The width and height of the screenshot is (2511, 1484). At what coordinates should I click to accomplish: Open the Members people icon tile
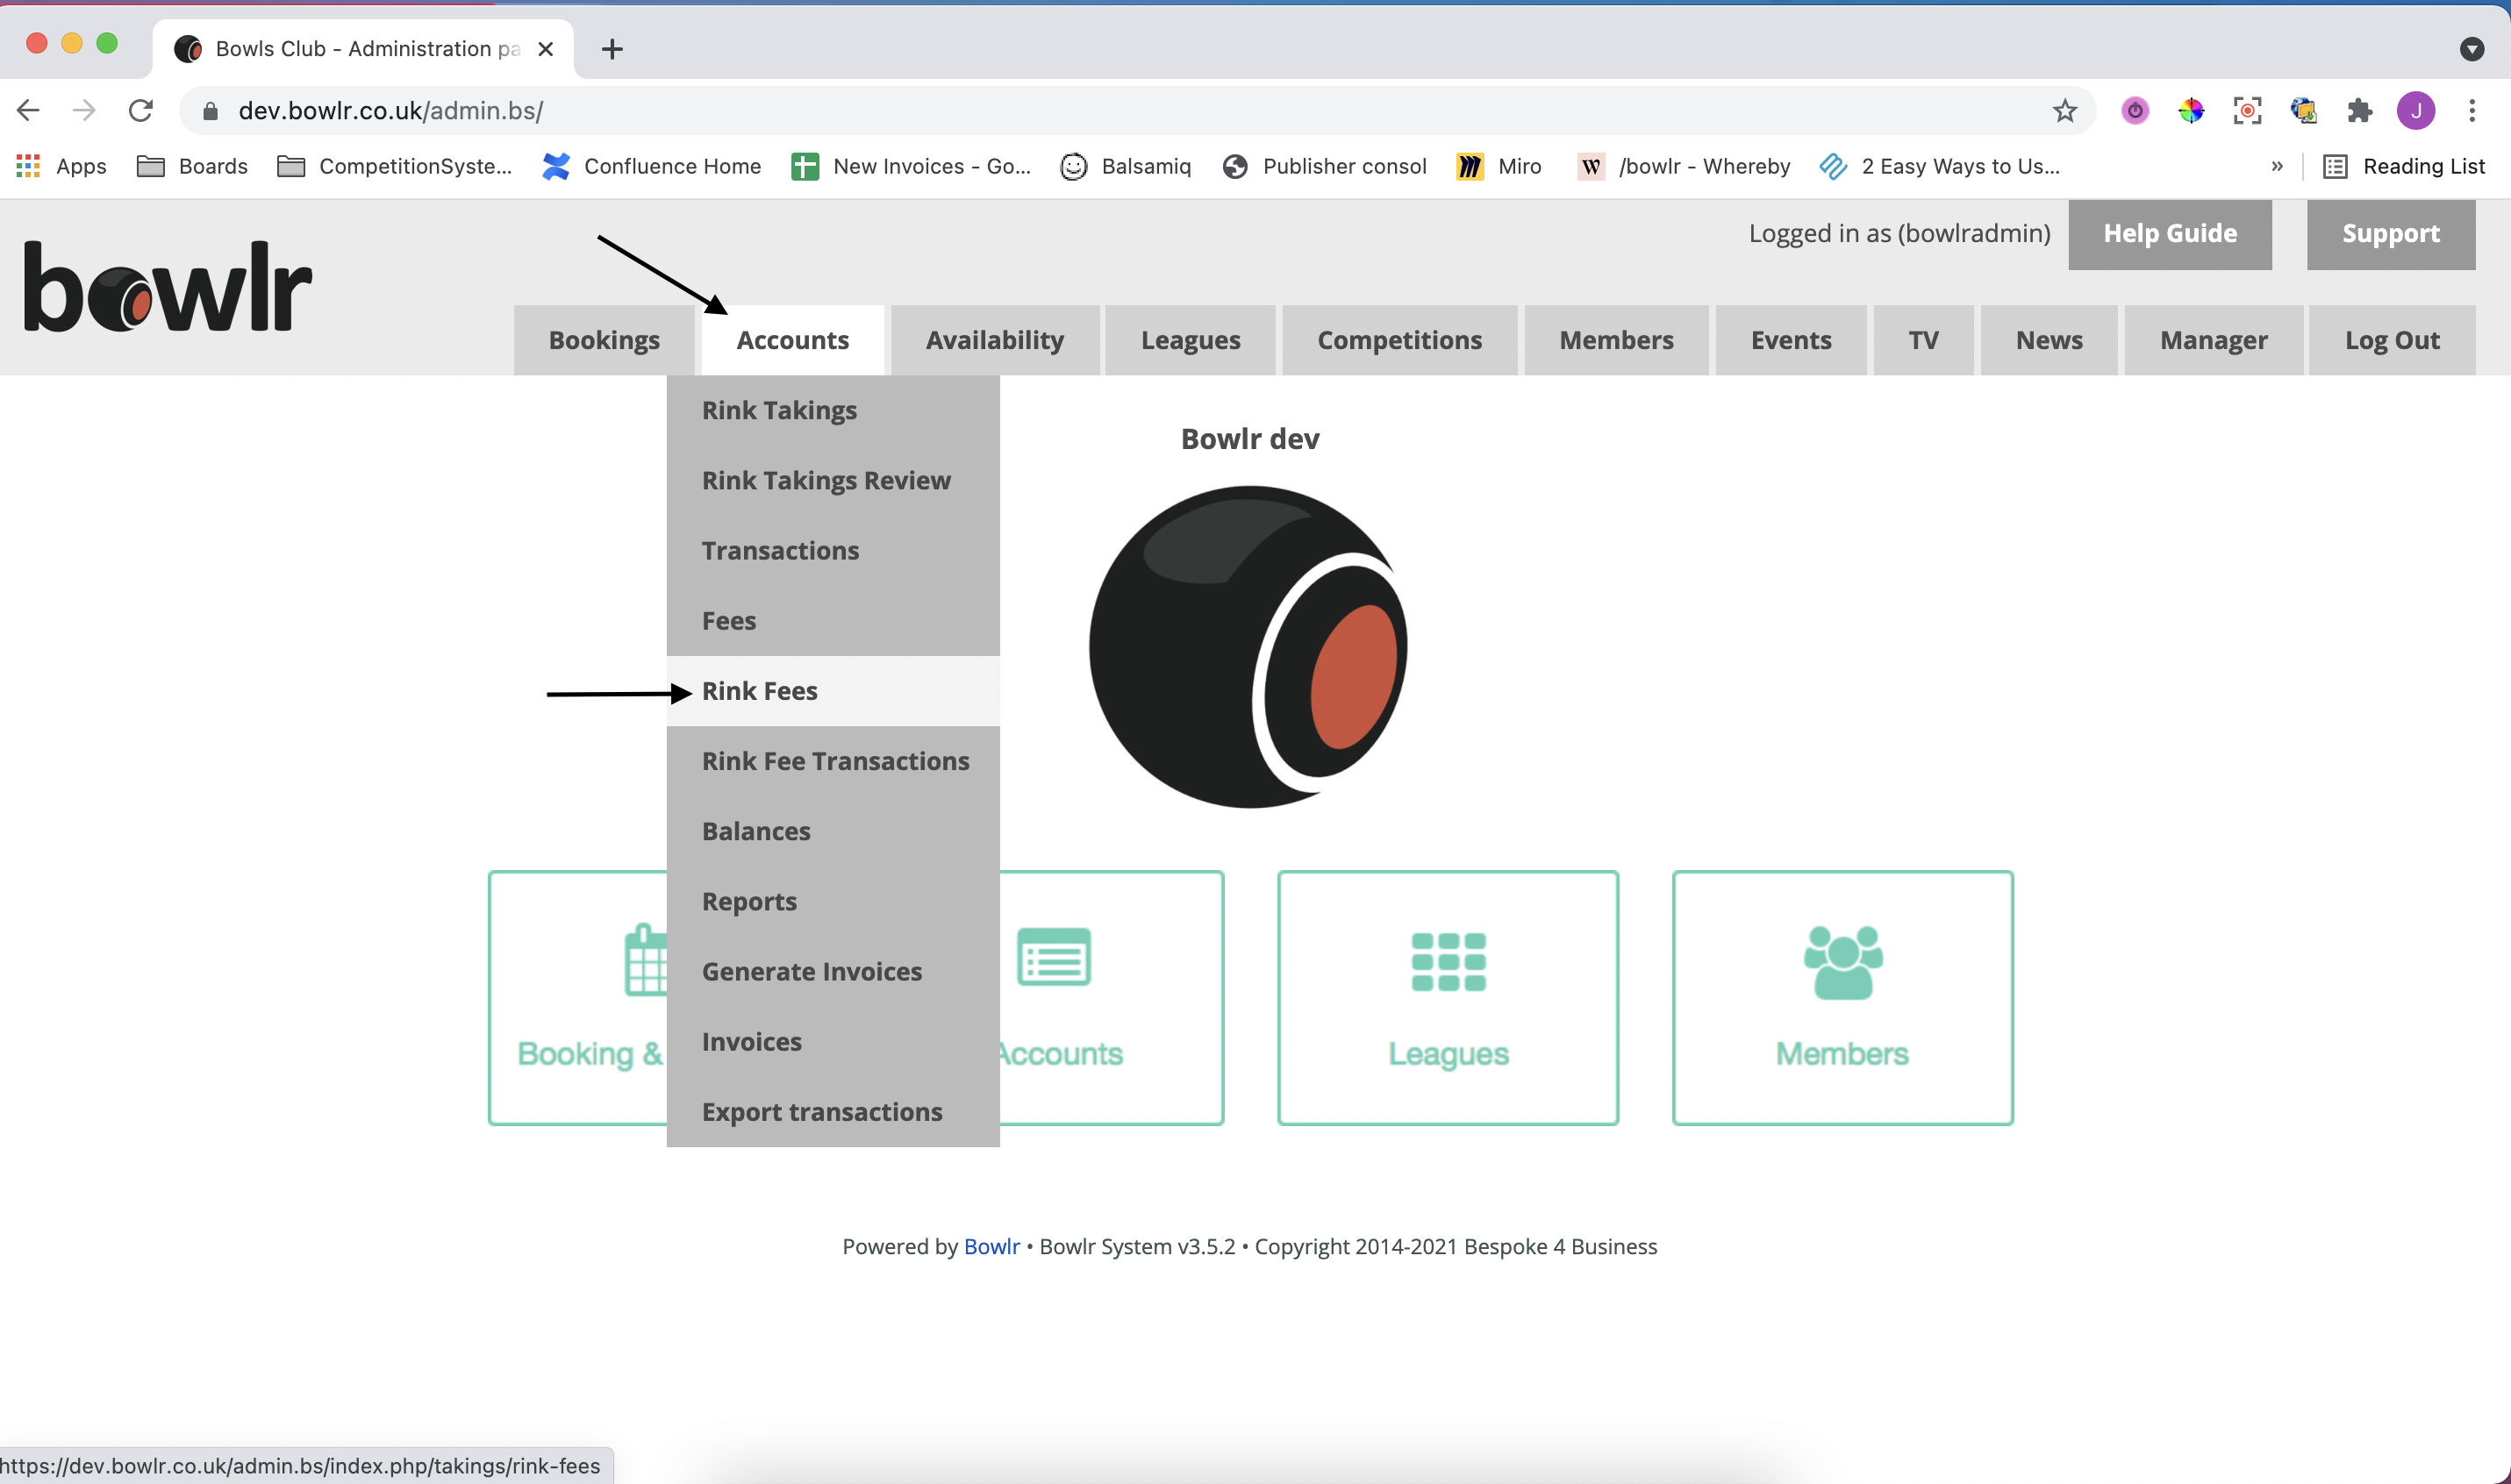tap(1842, 997)
